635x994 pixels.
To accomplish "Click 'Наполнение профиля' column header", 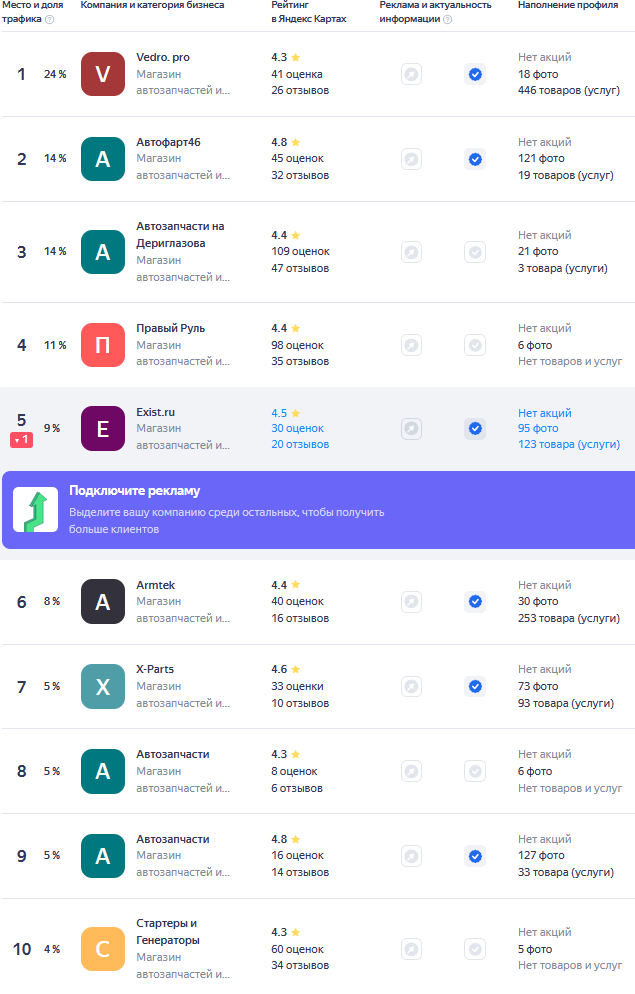I will (567, 5).
